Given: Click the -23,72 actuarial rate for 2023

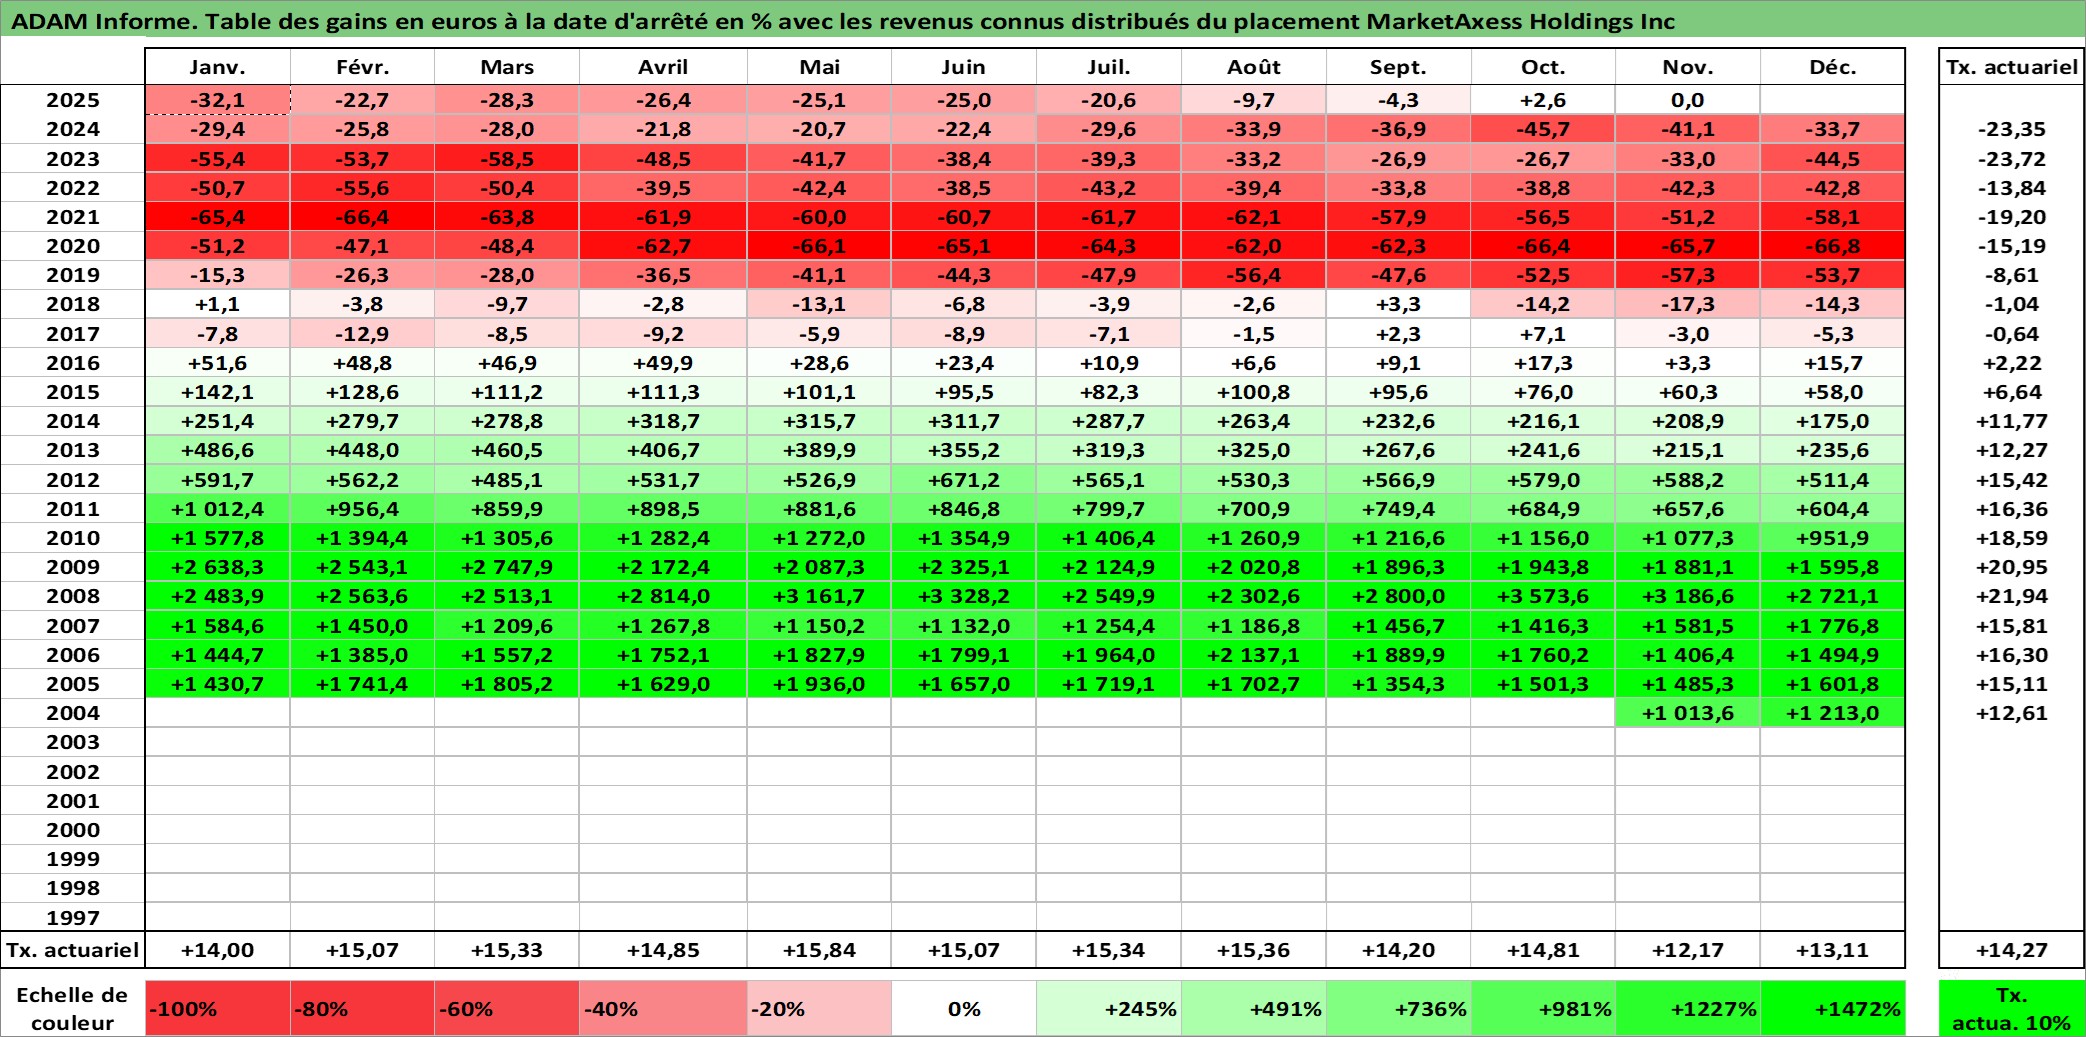Looking at the screenshot, I should tap(2011, 159).
